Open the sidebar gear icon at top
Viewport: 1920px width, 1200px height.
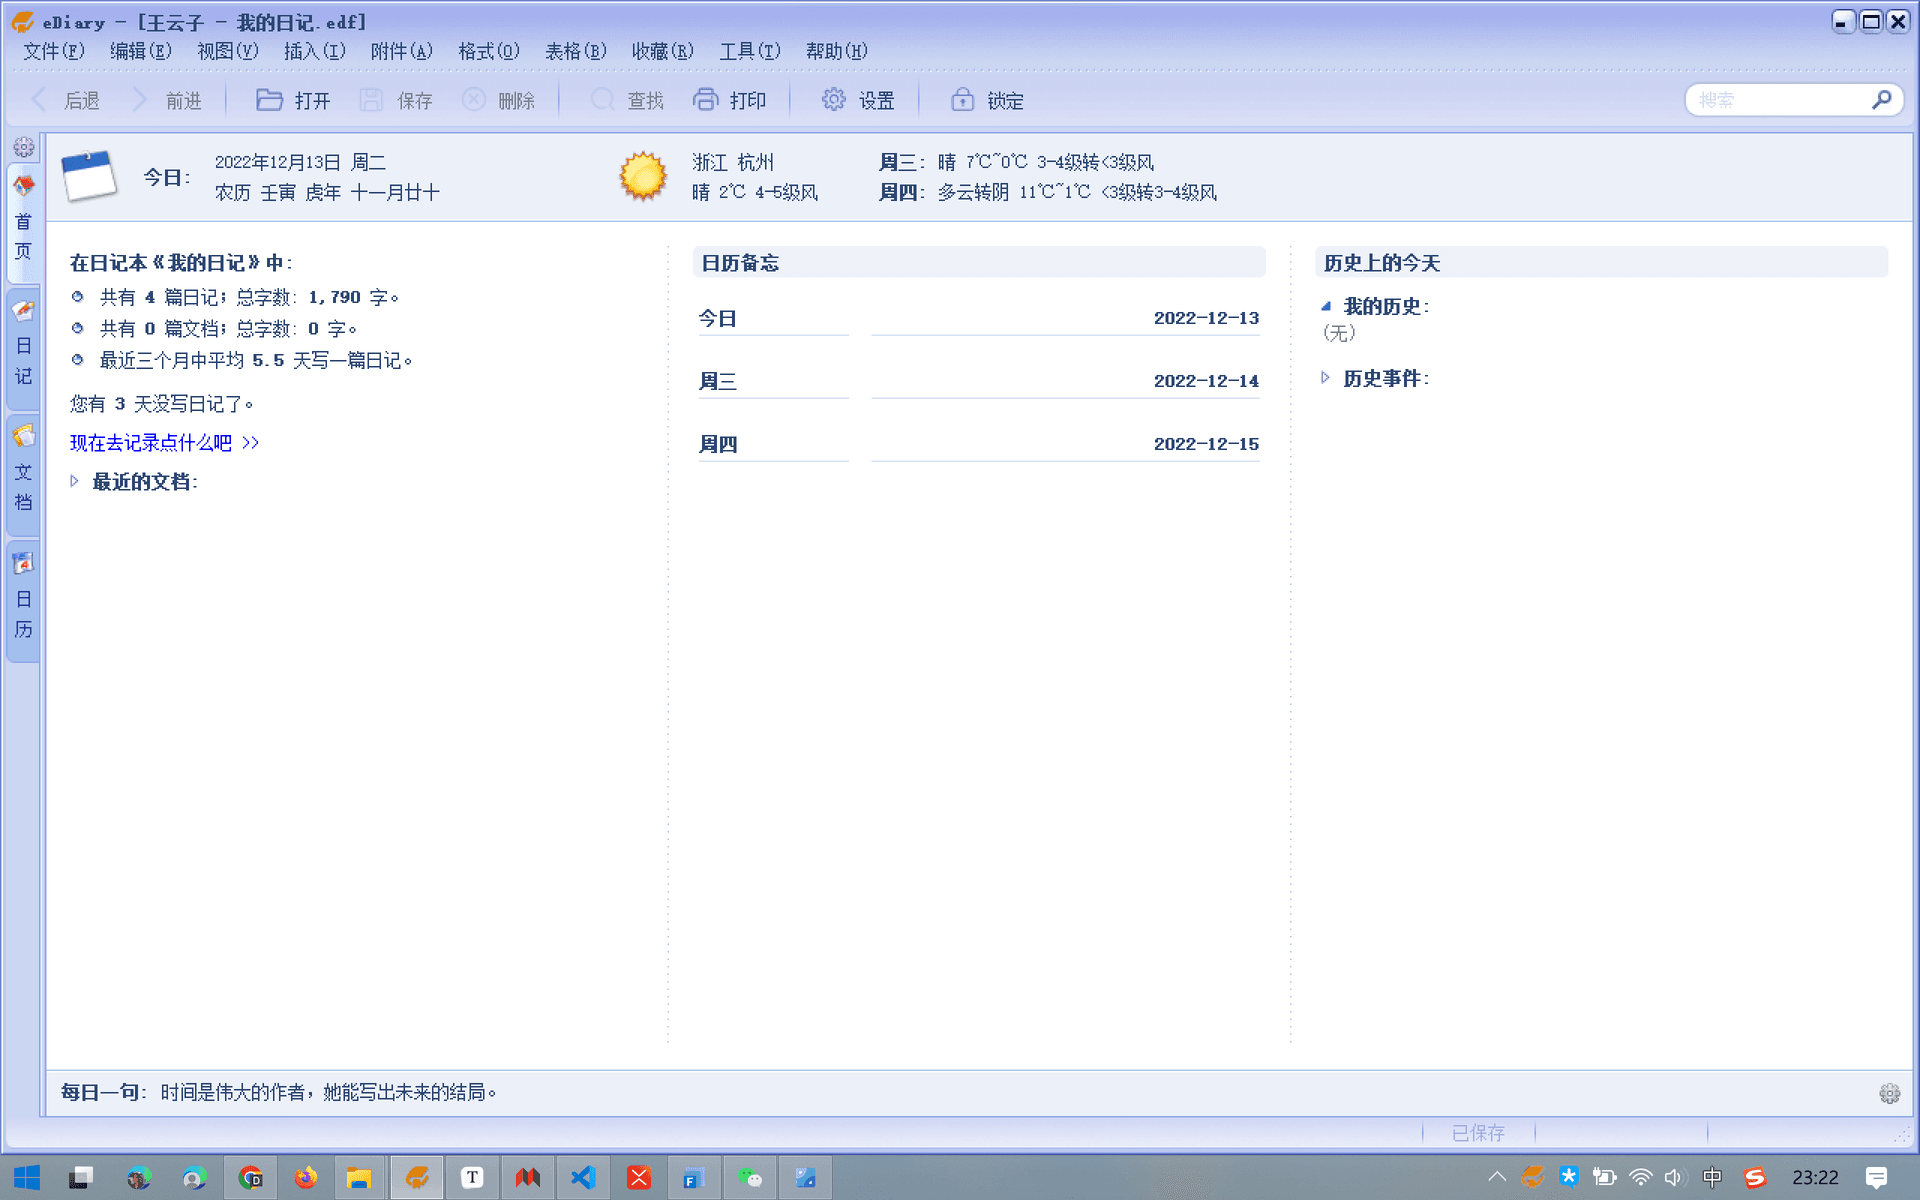[x=24, y=147]
